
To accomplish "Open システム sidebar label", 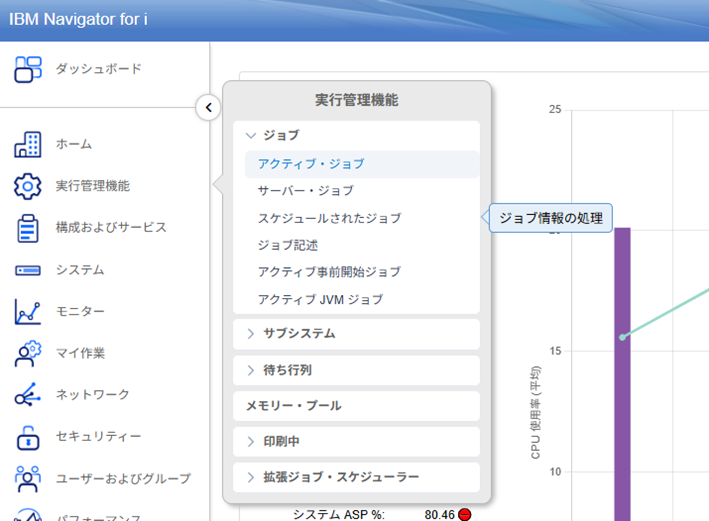I will (80, 270).
